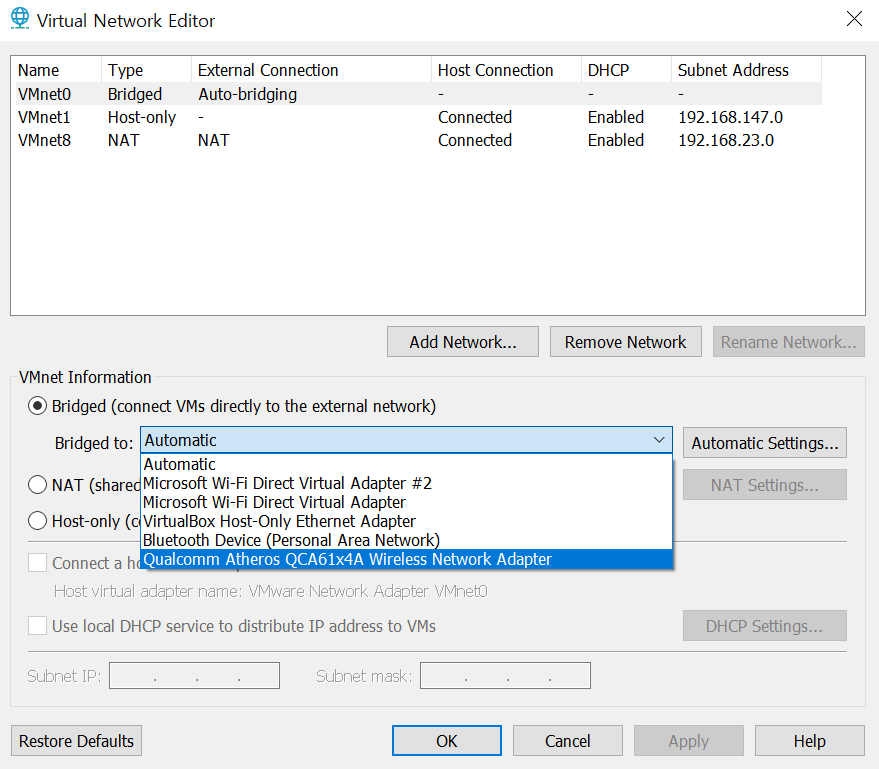
Task: Click the Apply button
Action: (x=689, y=741)
